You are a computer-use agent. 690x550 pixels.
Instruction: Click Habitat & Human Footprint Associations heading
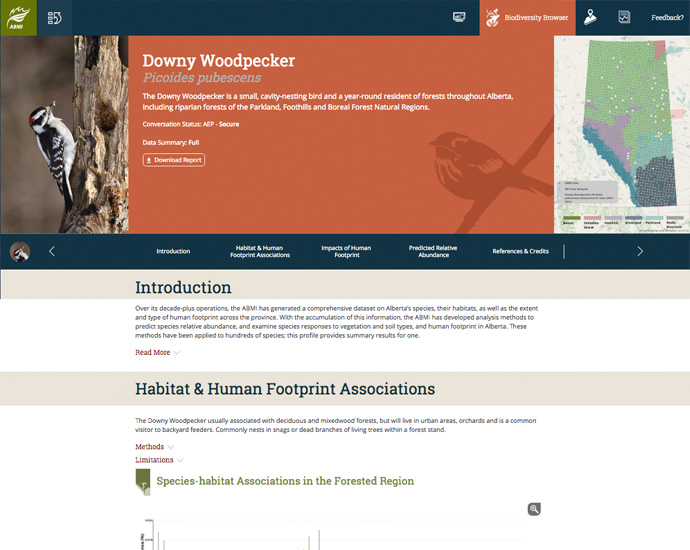click(x=285, y=389)
